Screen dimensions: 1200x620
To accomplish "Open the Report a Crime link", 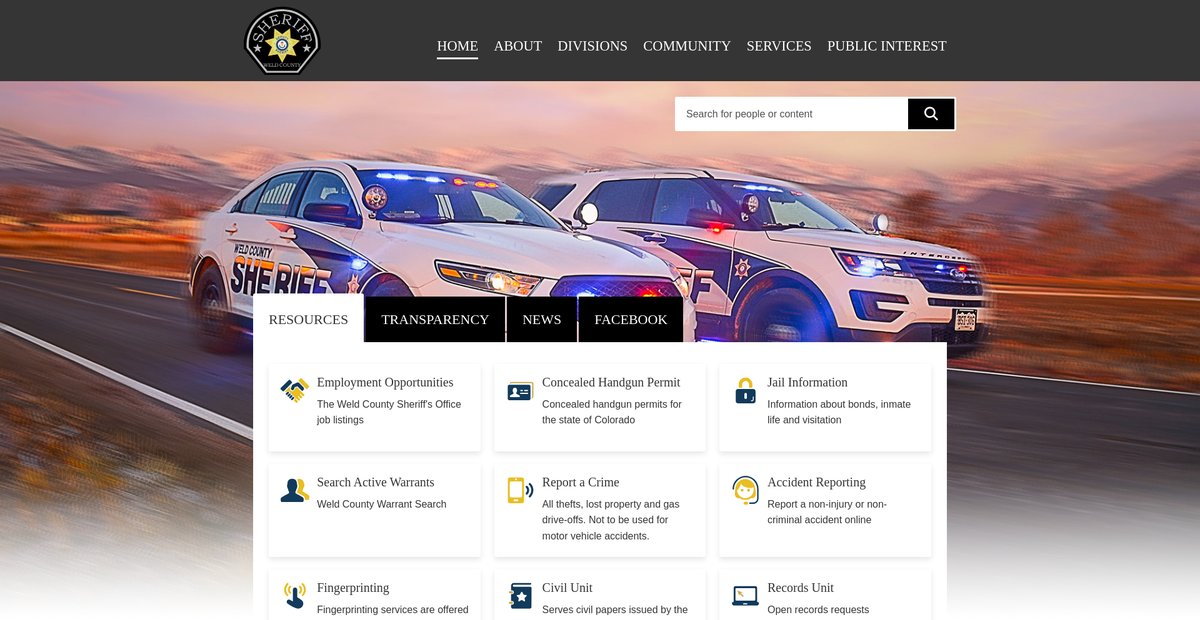I will pyautogui.click(x=580, y=482).
